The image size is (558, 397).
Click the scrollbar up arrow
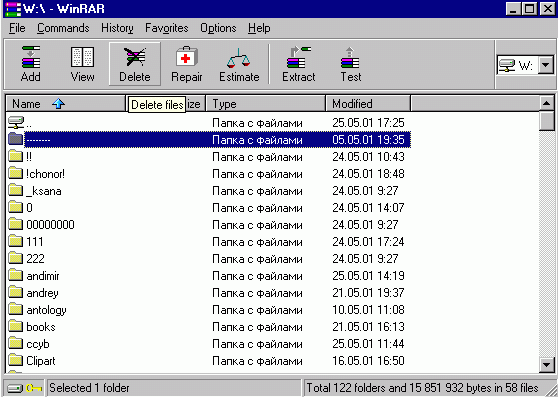(546, 104)
